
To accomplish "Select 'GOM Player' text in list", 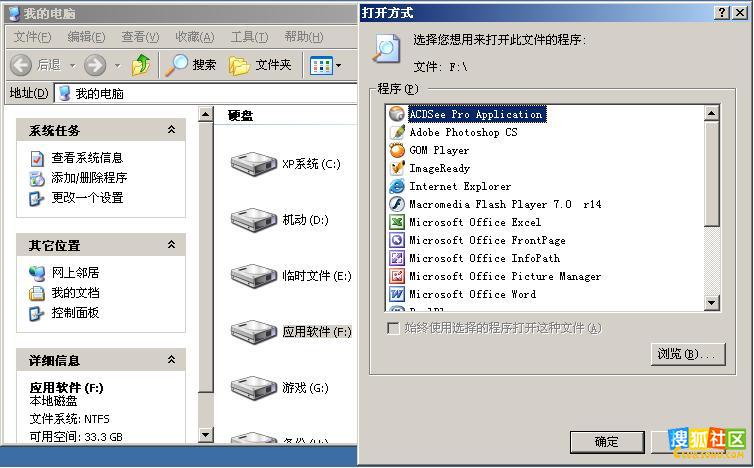I will 439,150.
